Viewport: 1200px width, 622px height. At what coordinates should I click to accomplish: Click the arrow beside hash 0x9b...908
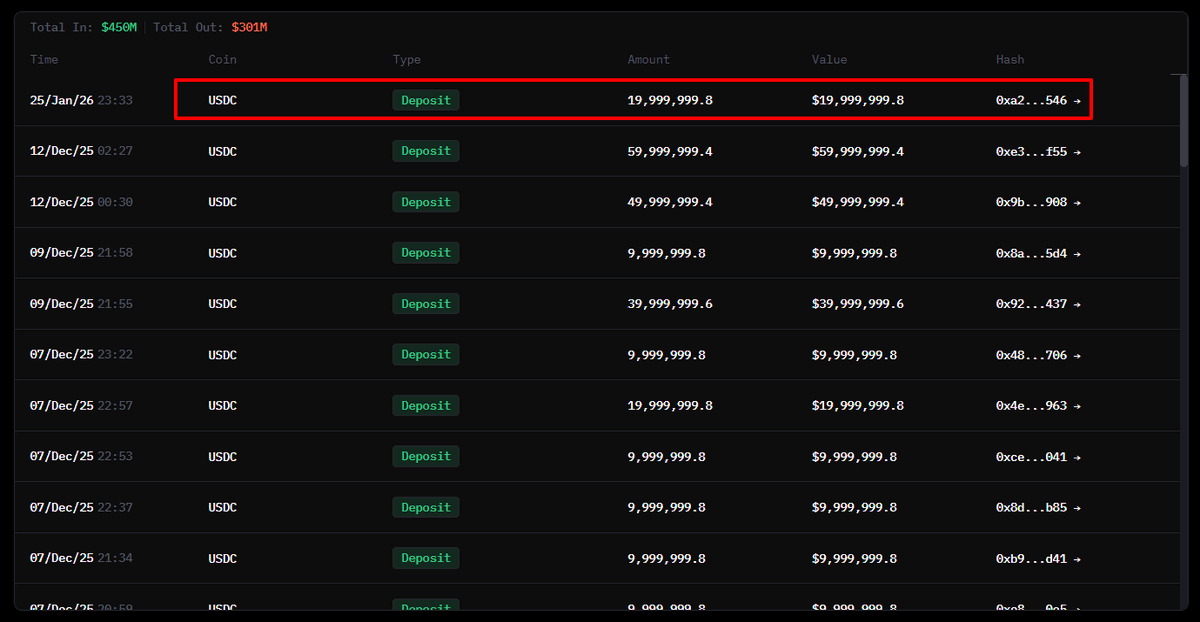(1077, 203)
